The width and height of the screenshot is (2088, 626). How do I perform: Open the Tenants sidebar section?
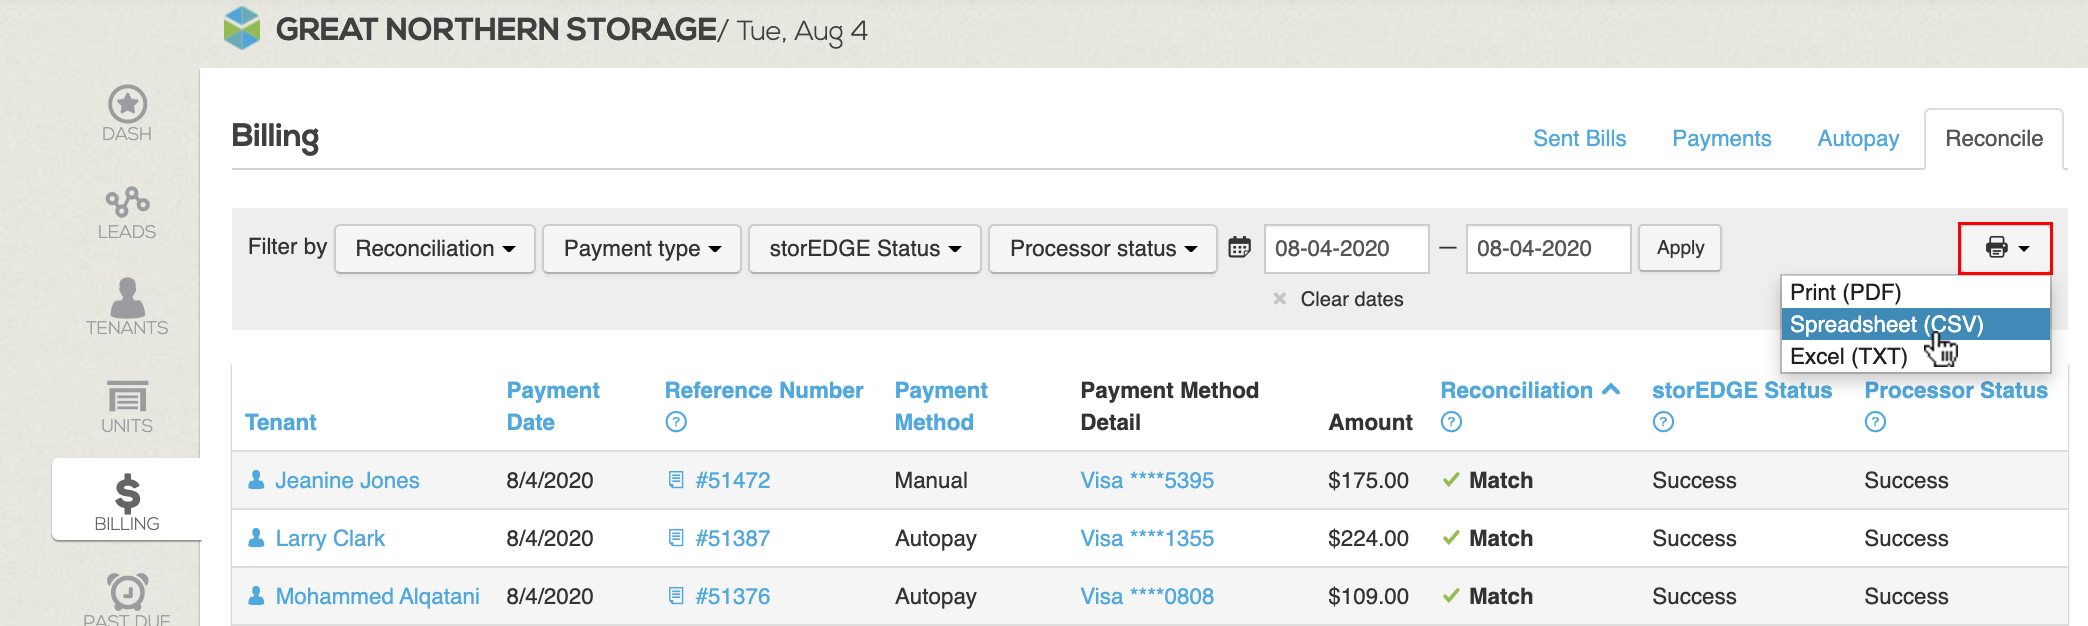click(127, 300)
